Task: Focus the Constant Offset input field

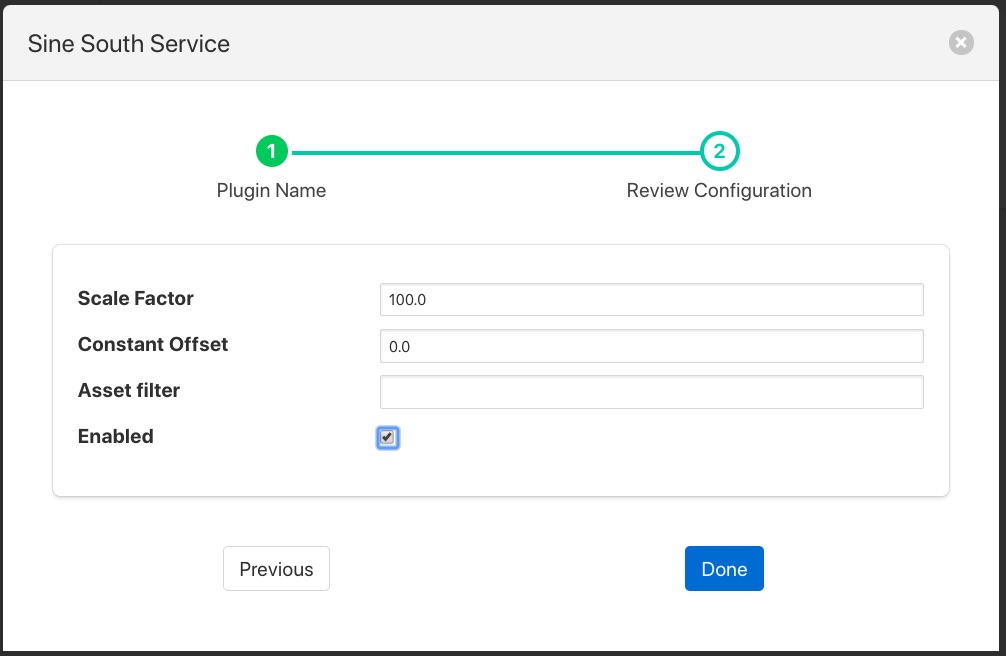Action: (651, 346)
